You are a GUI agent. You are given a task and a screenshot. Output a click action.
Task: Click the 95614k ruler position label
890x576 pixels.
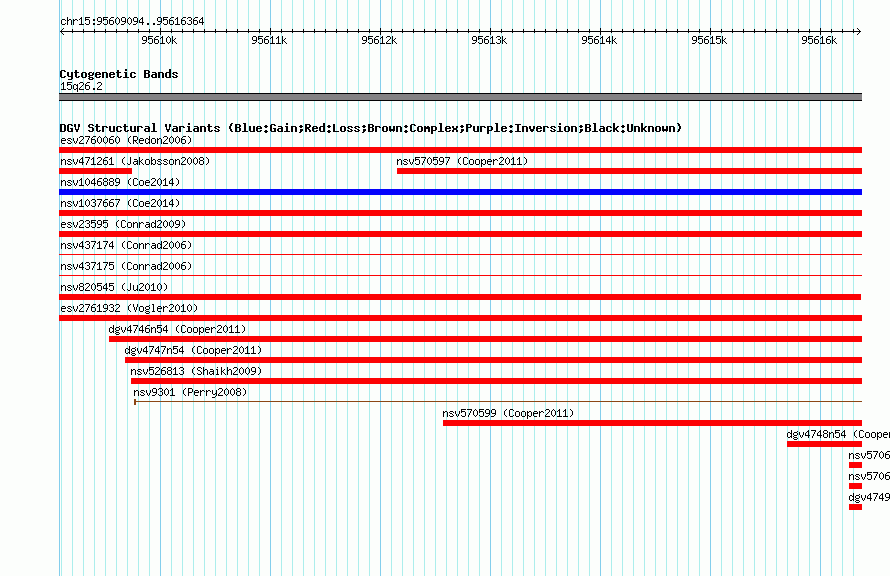[x=599, y=40]
